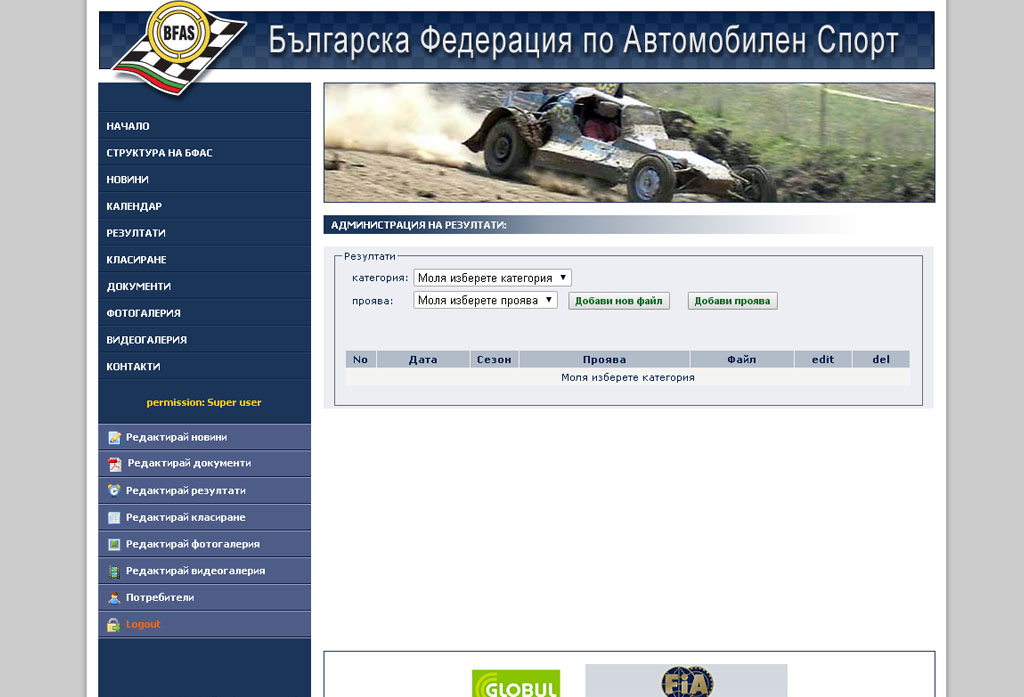Click the news edit icon beside Редактирай новини
Screen dimensions: 1024x697
pos(114,437)
